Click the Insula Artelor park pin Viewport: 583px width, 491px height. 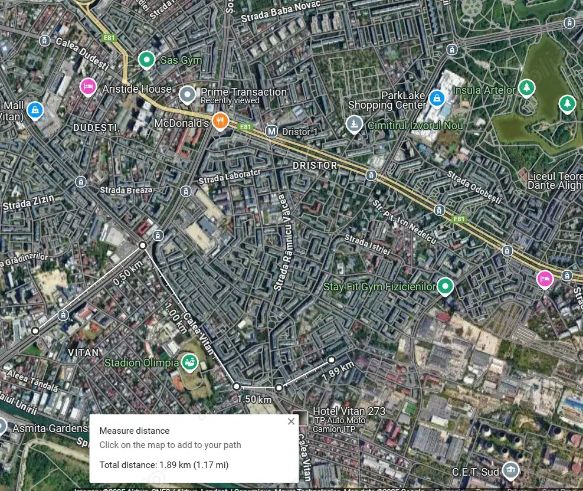pos(526,88)
